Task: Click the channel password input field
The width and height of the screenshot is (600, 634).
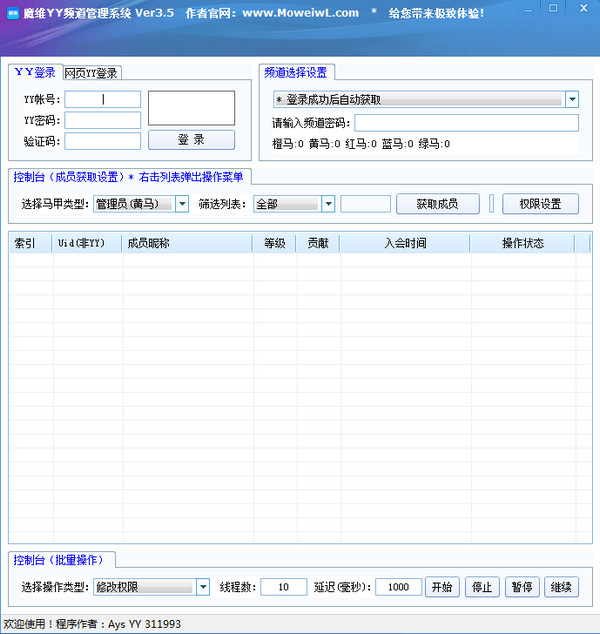Action: coord(466,123)
